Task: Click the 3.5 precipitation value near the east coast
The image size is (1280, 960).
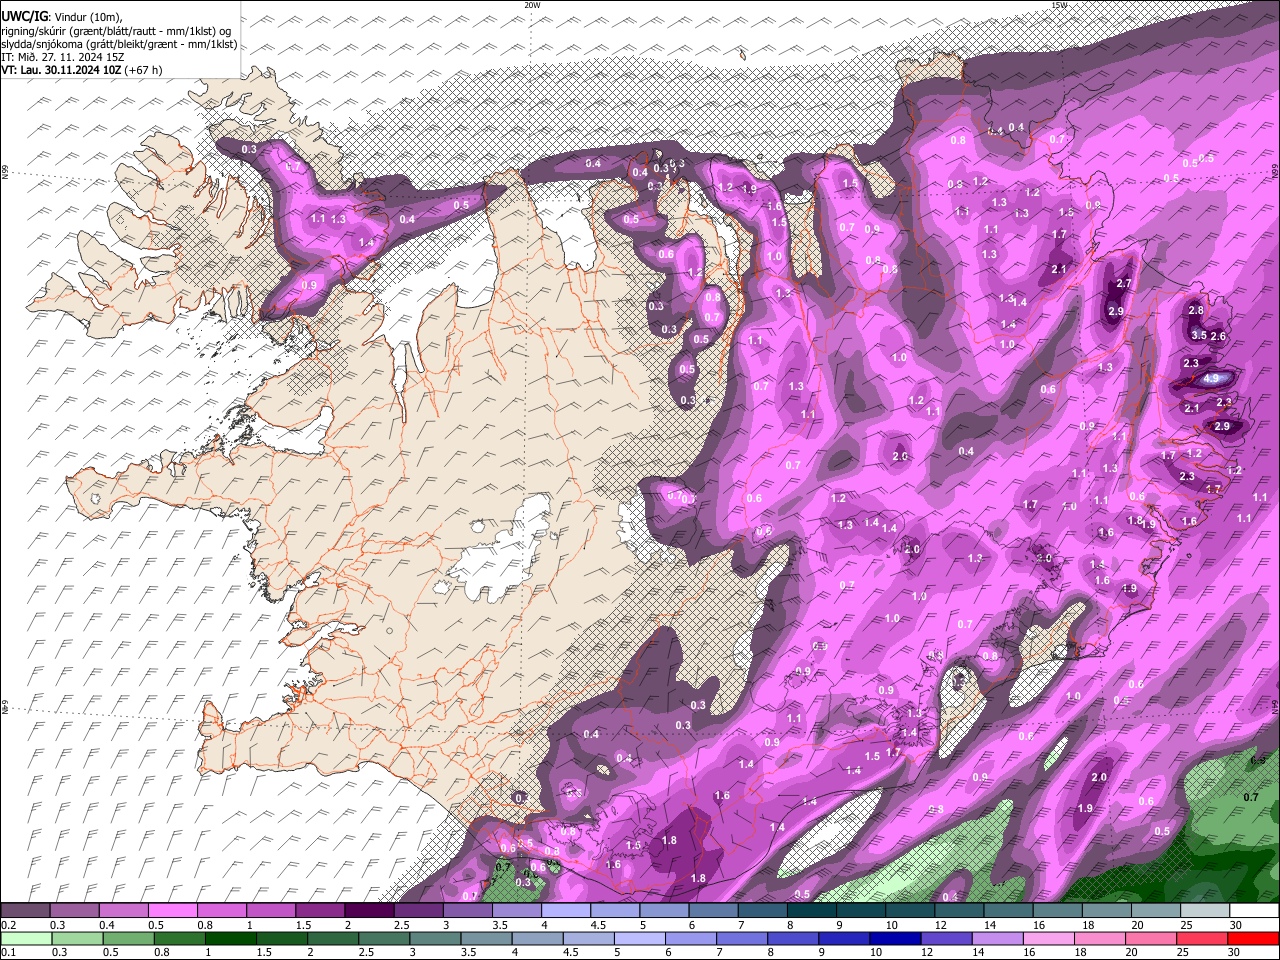Action: [x=1199, y=335]
